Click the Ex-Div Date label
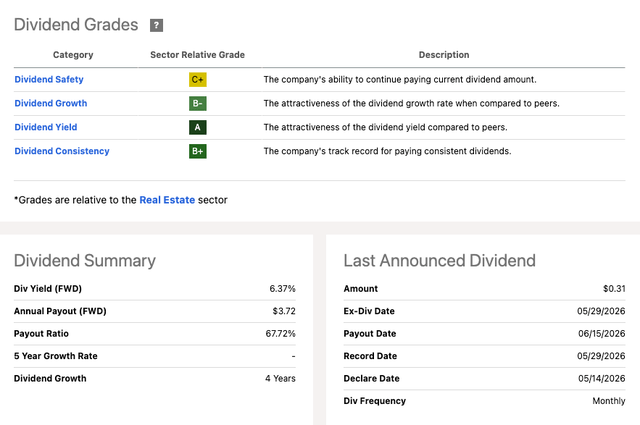Viewport: 640px width, 425px height. (369, 311)
